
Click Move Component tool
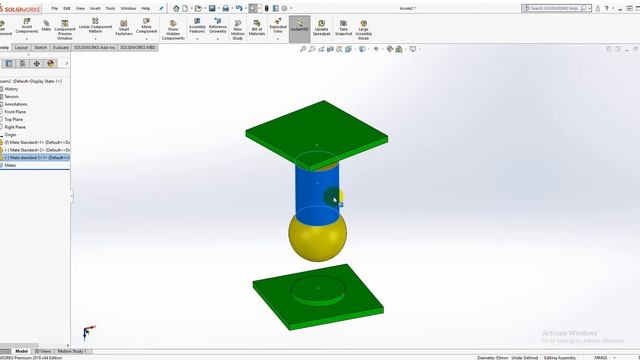(x=147, y=26)
